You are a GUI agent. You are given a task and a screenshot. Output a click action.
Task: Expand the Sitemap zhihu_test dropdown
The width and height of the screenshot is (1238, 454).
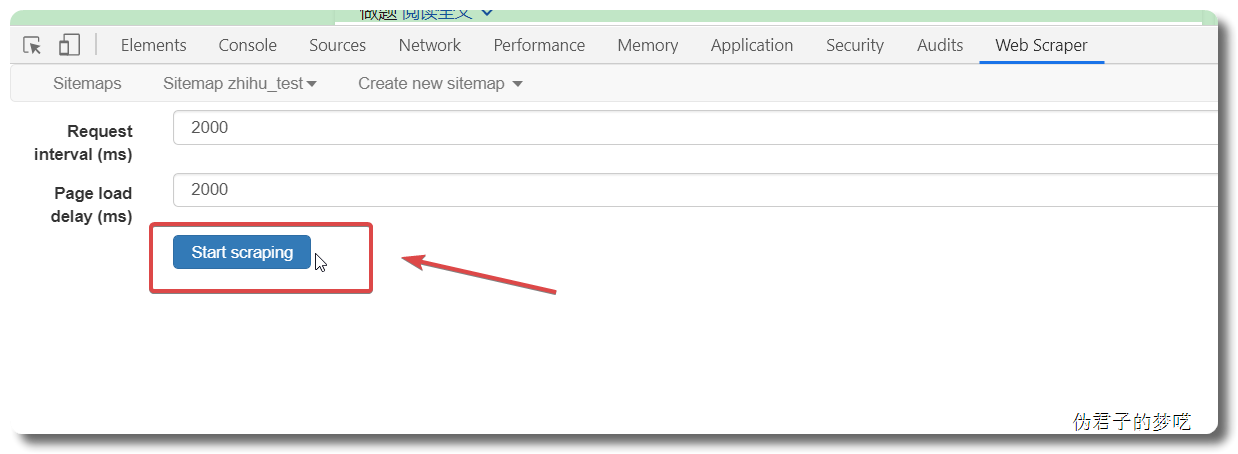coord(240,83)
